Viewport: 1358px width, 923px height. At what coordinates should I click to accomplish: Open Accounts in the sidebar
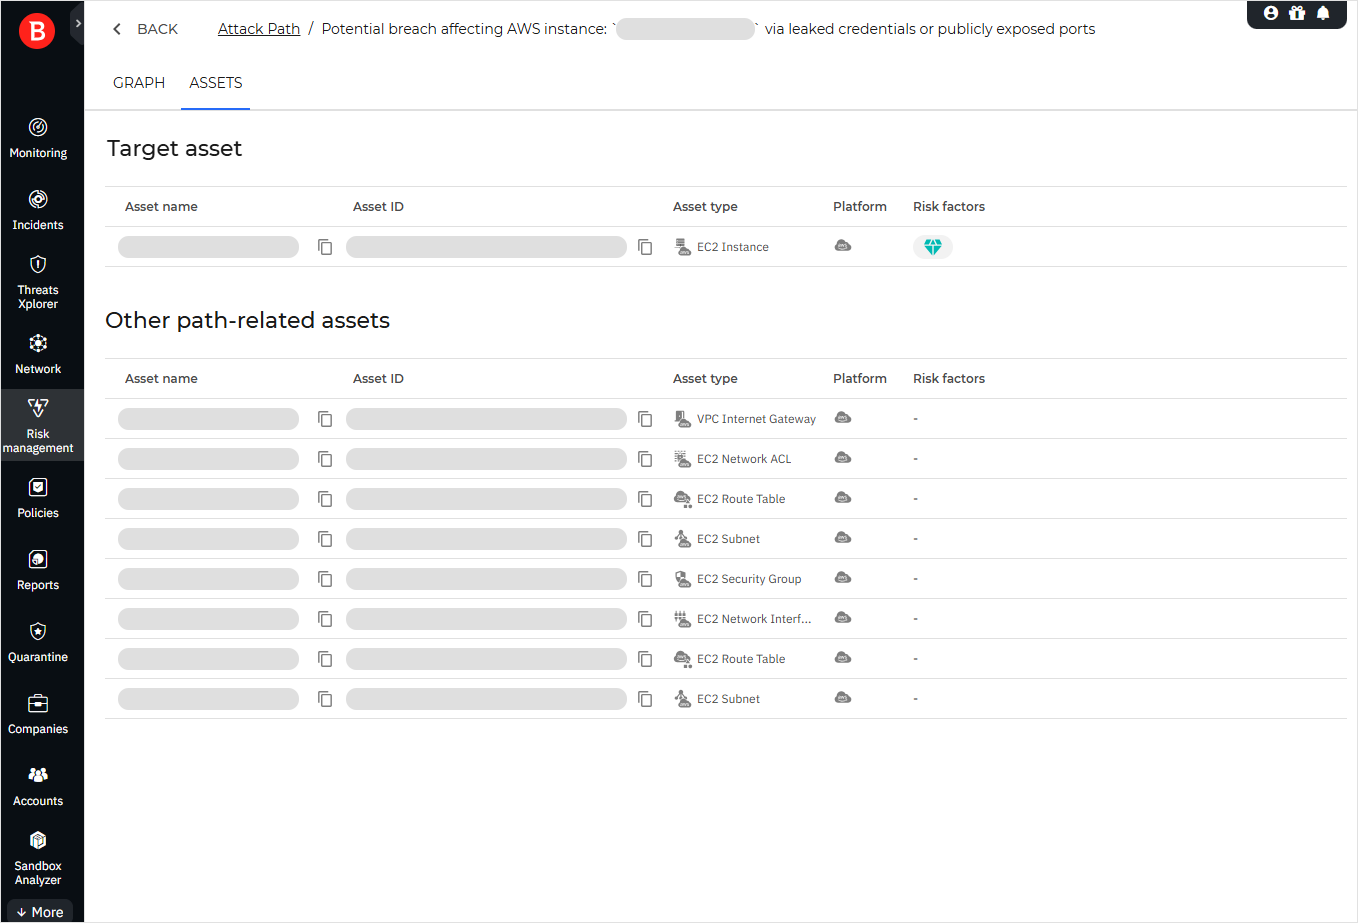pos(38,787)
